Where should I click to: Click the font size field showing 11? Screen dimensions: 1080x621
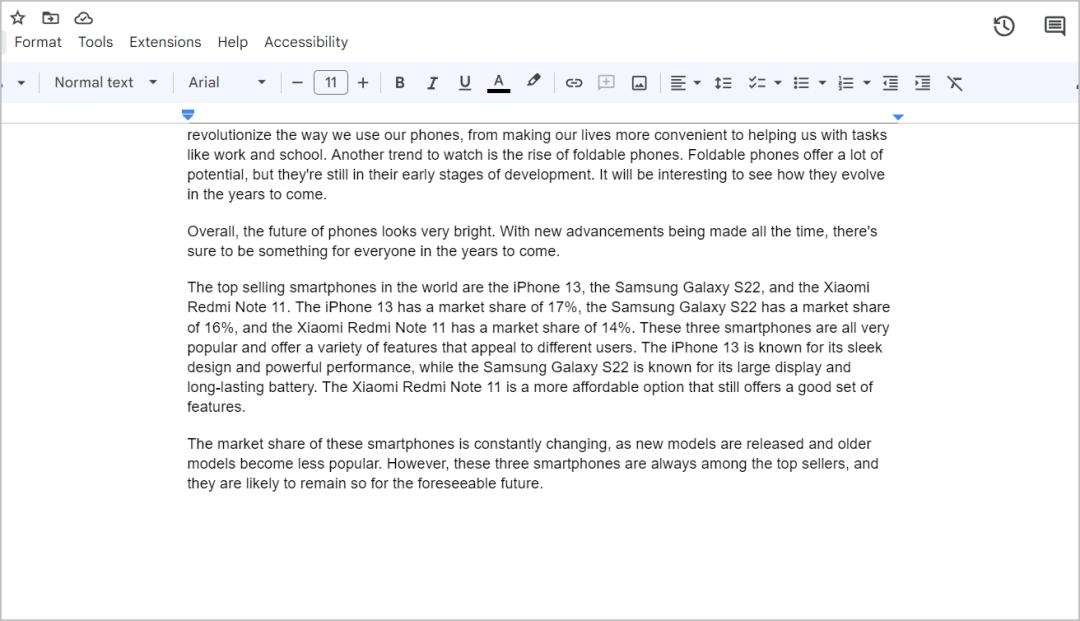point(331,83)
